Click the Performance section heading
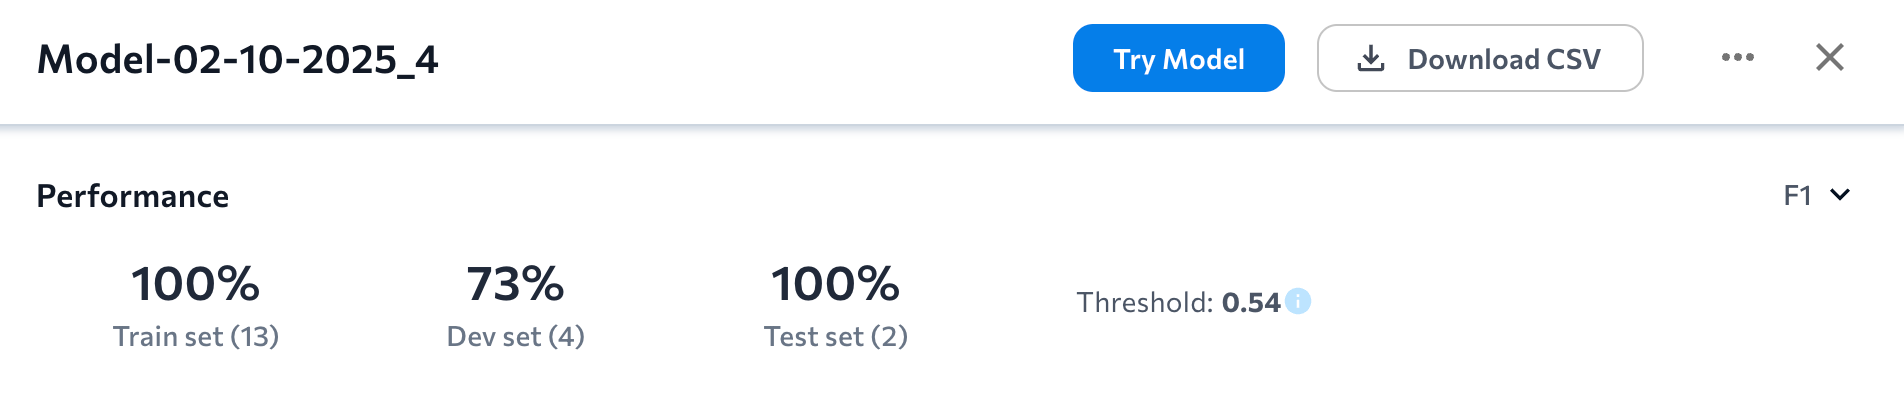The width and height of the screenshot is (1904, 396). (x=133, y=196)
